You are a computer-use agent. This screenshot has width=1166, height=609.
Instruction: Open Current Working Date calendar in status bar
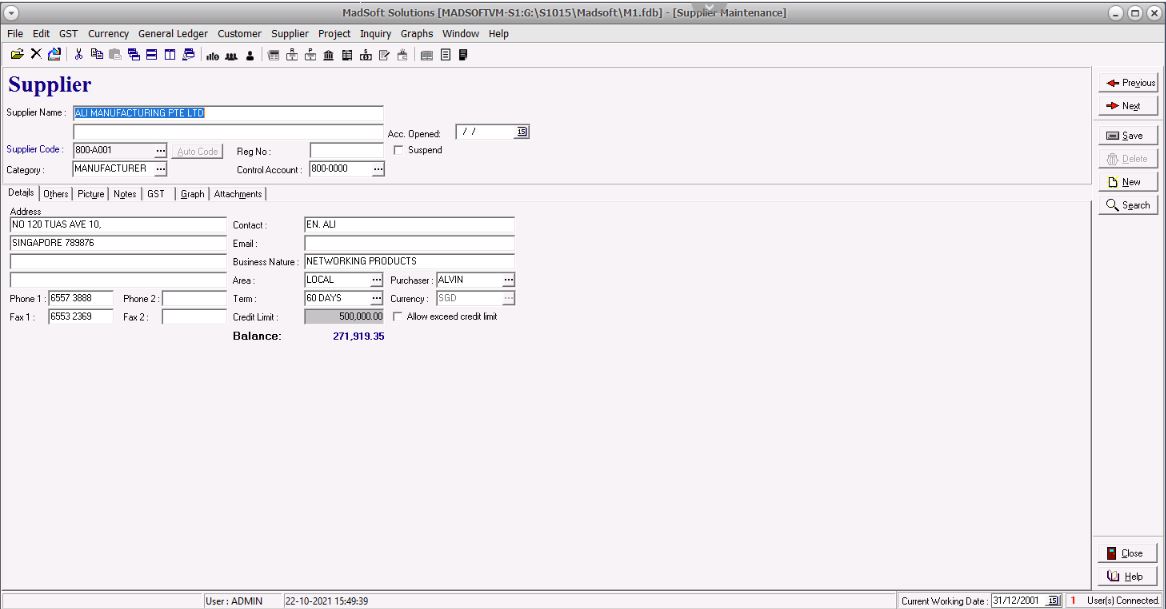1054,600
